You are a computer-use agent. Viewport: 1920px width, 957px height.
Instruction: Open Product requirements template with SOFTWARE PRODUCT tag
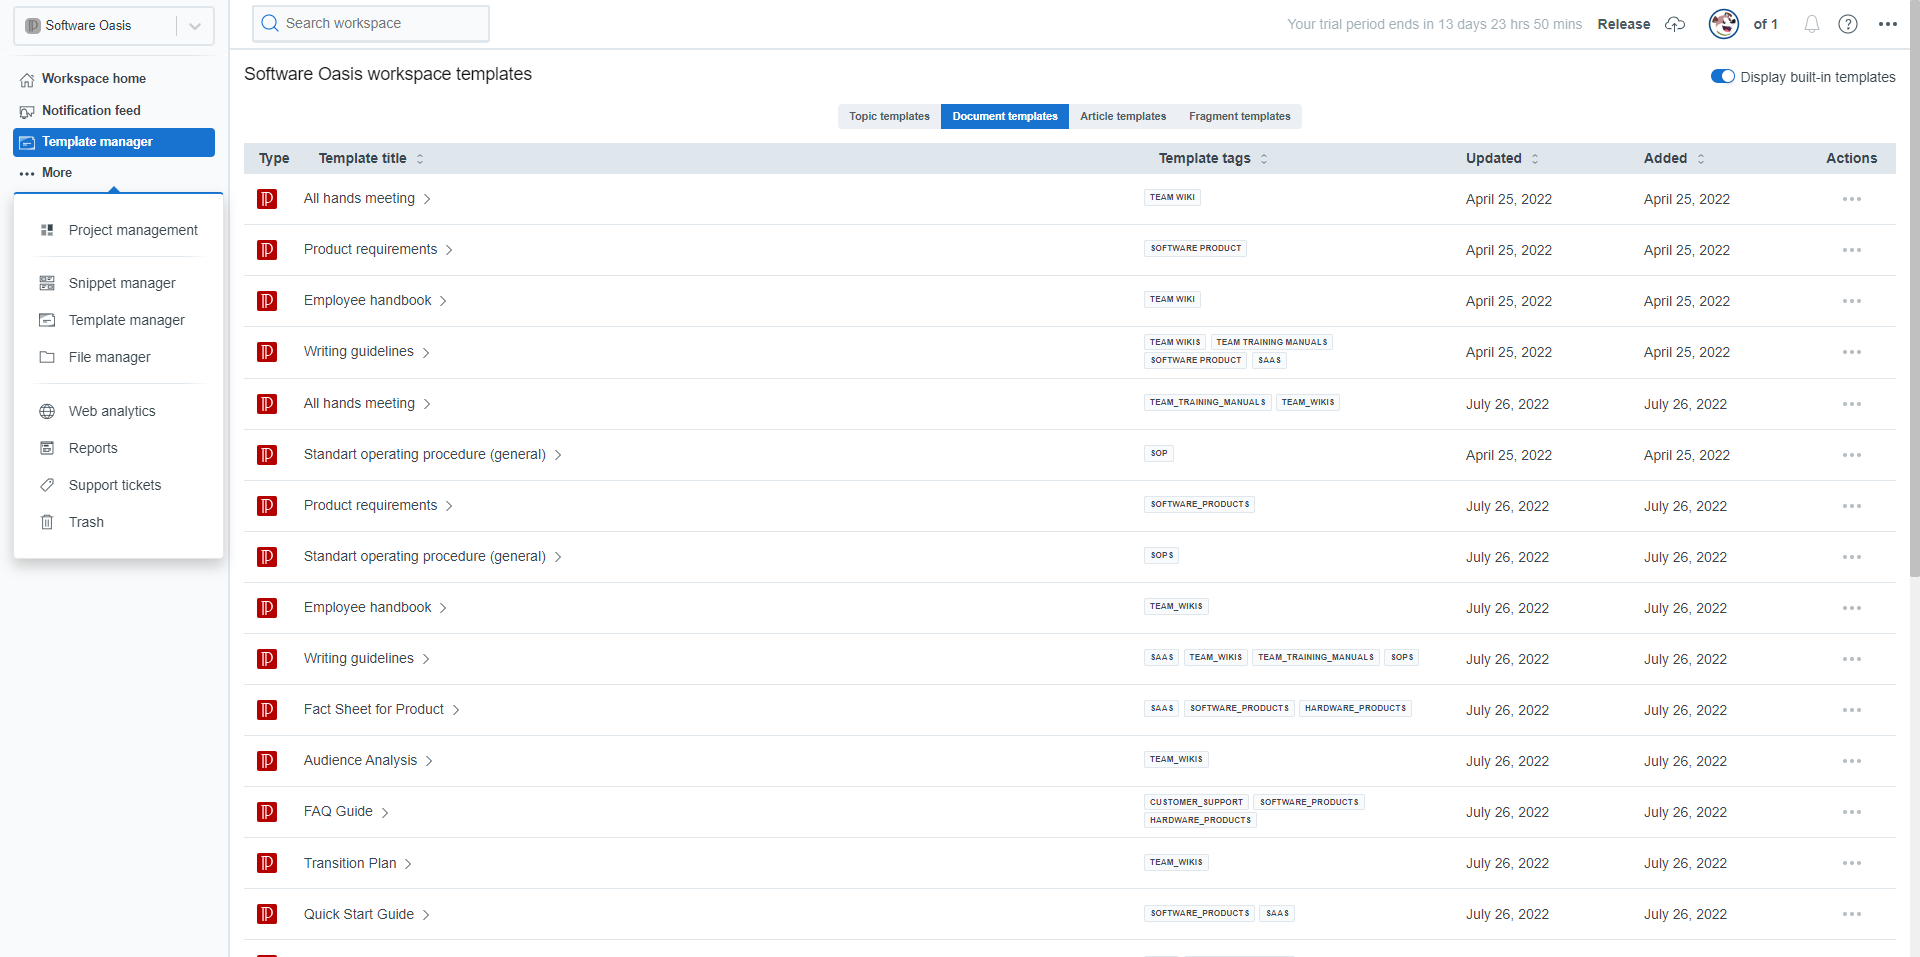370,249
